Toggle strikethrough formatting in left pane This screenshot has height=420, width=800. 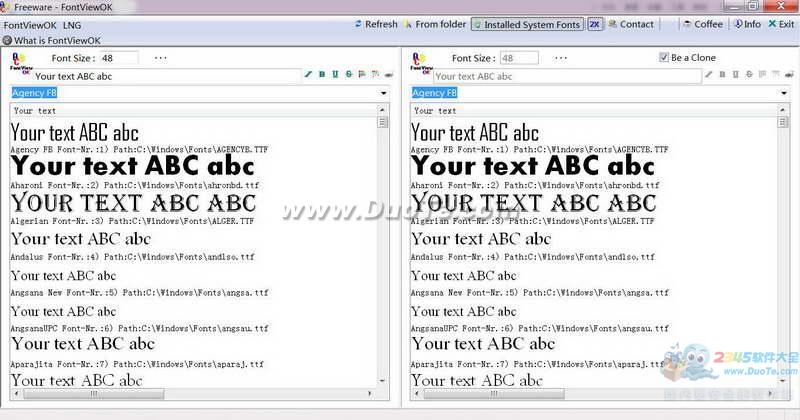tap(349, 75)
